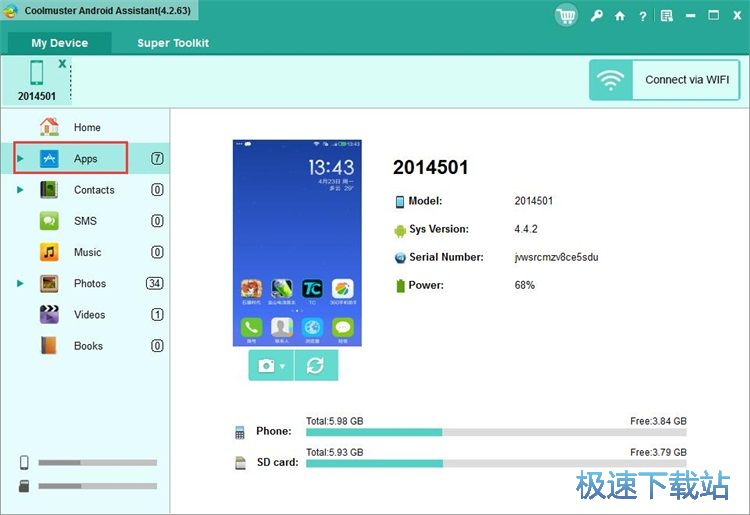This screenshot has height=515, width=750.
Task: Open Contacts in the sidebar
Action: click(85, 190)
